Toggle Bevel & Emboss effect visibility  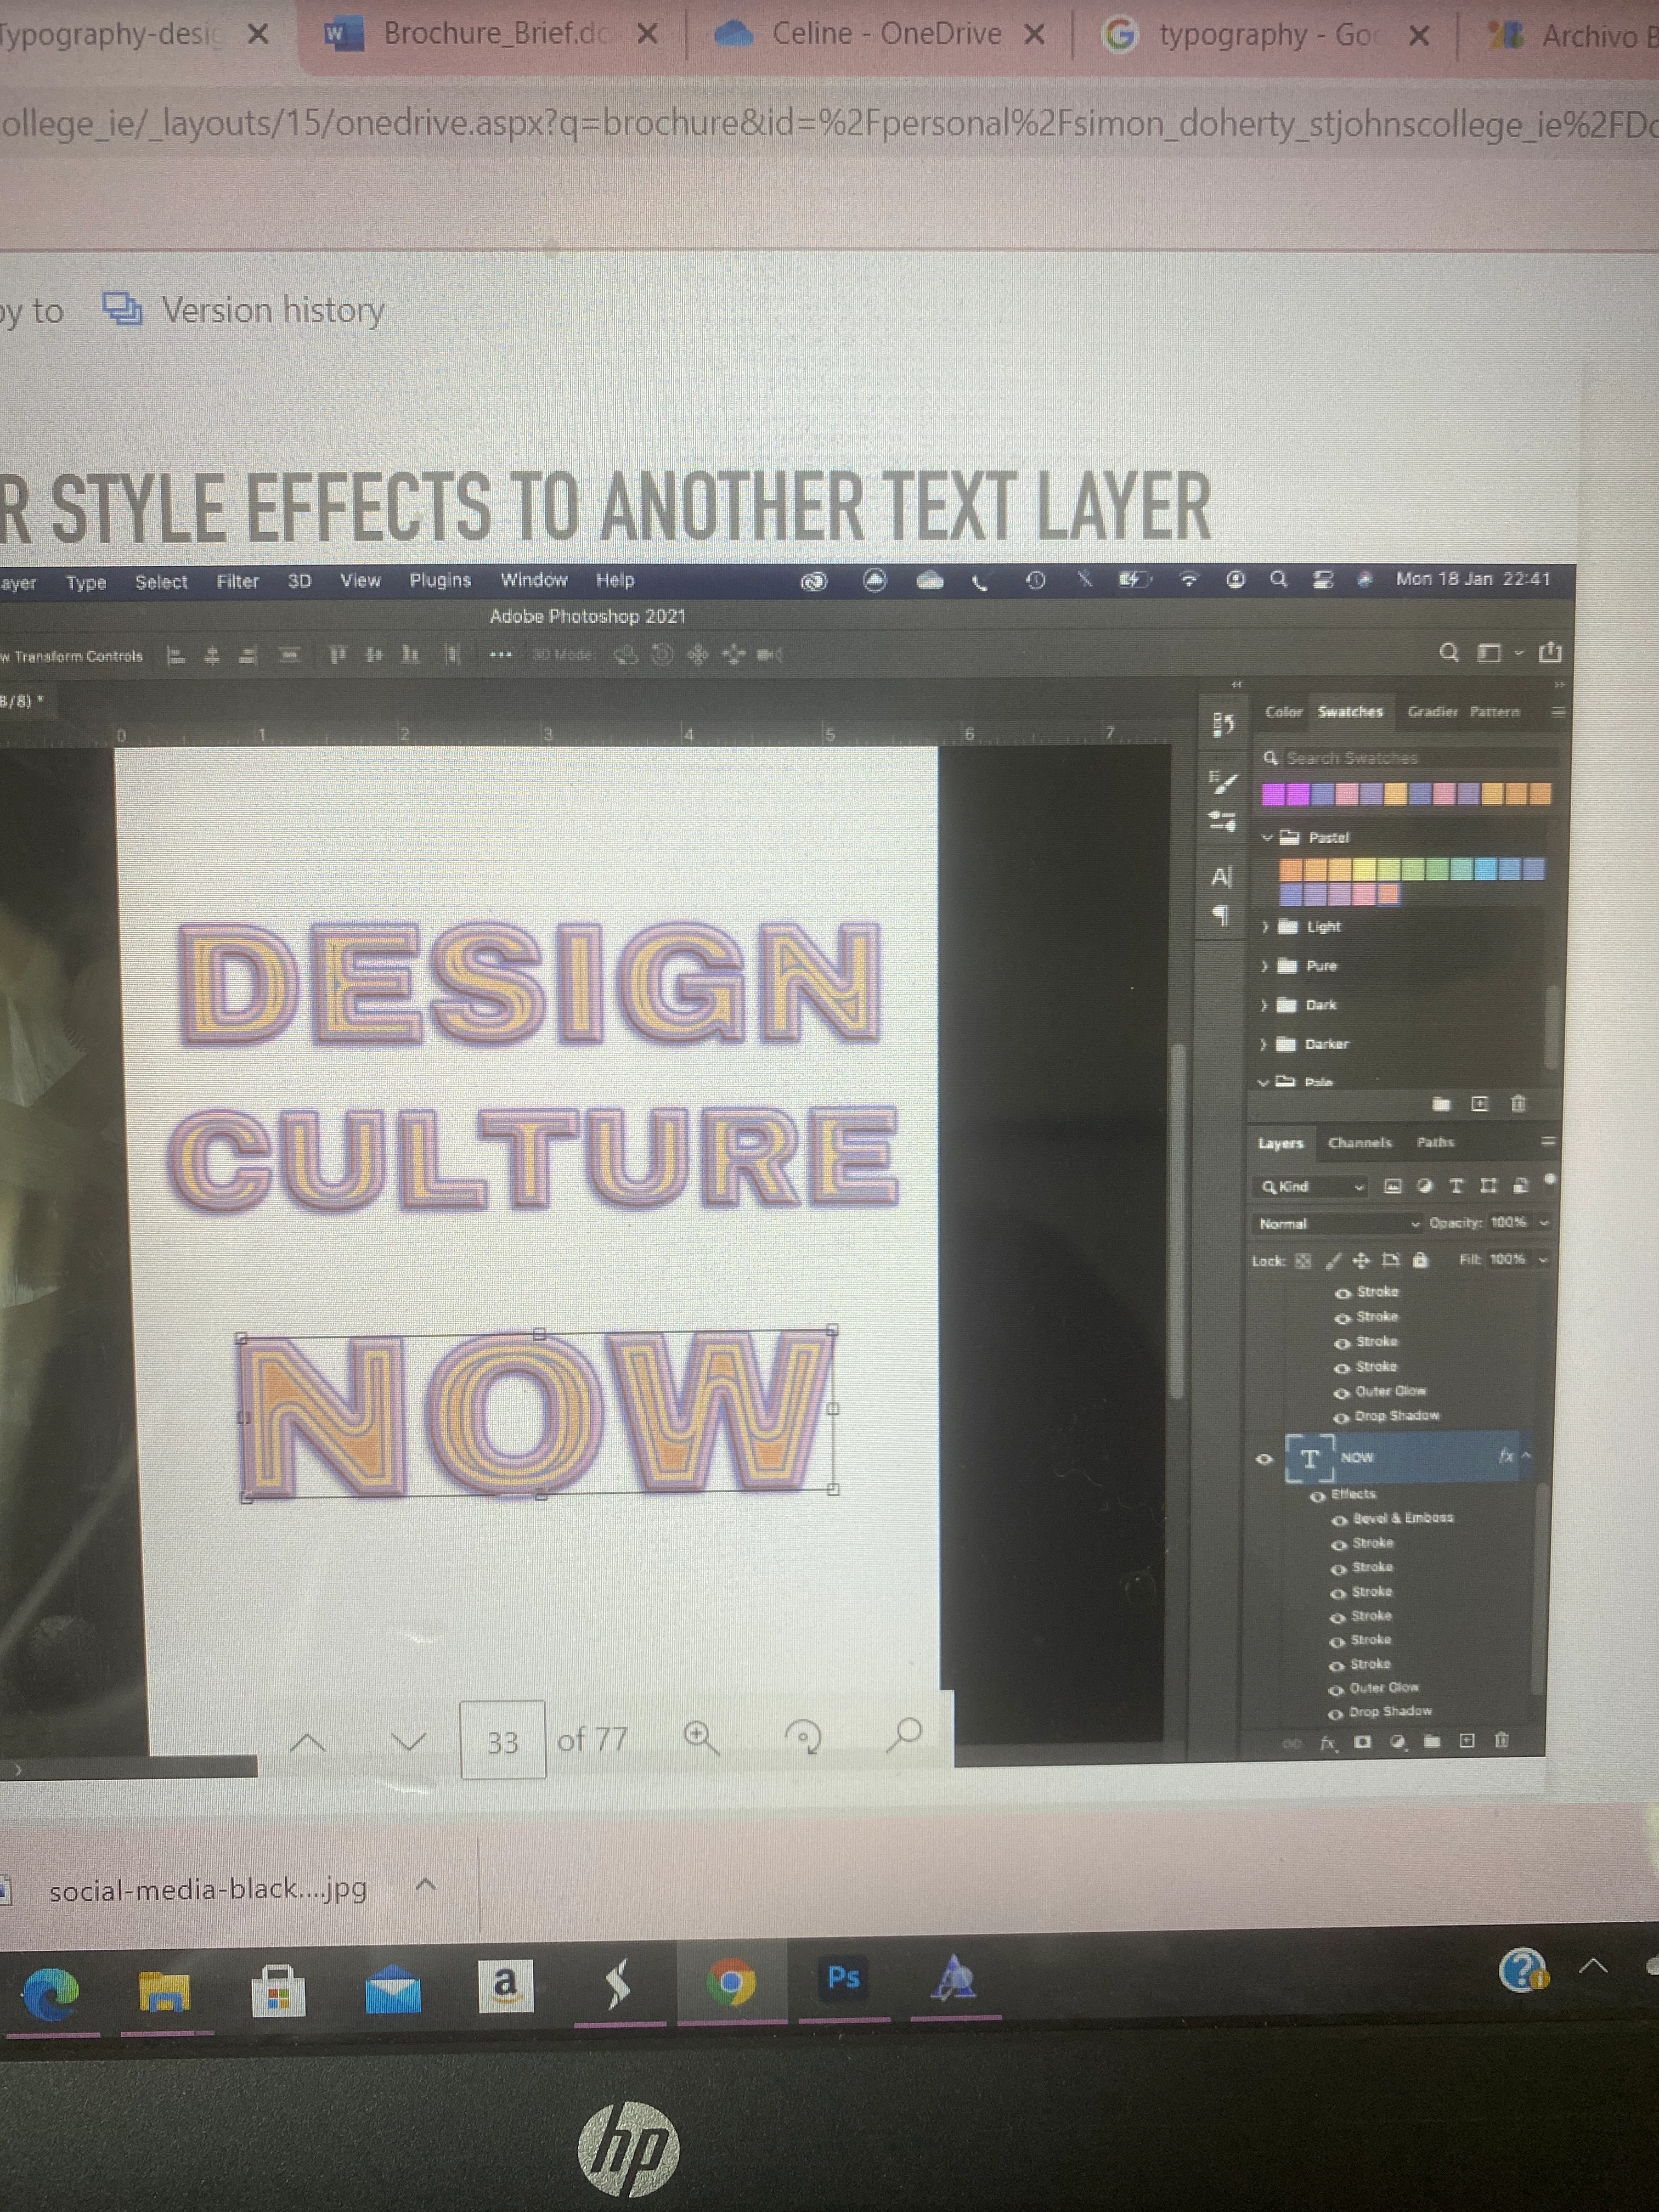click(1339, 1520)
